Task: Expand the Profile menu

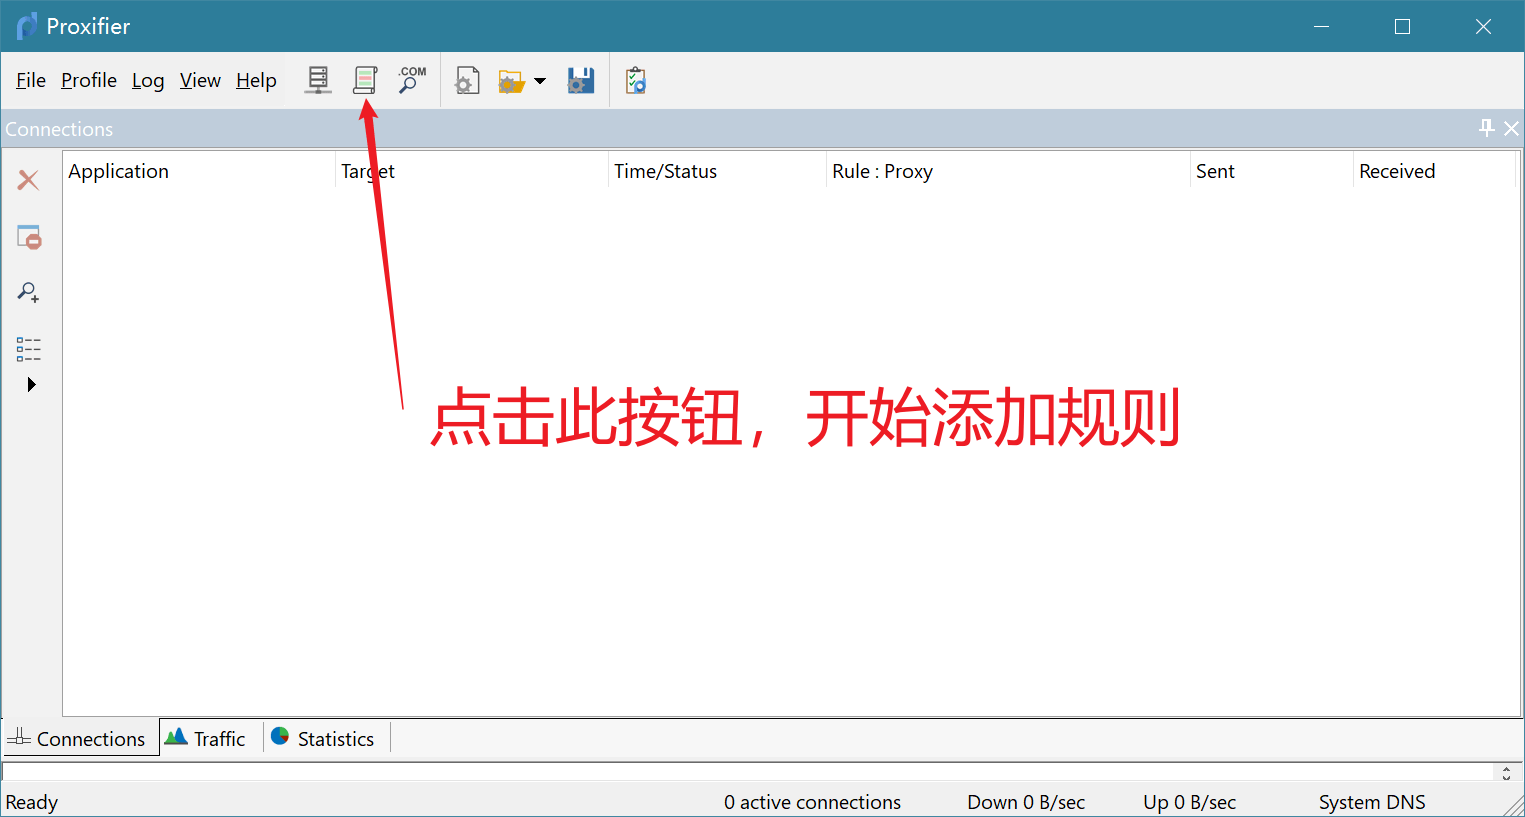Action: point(88,80)
